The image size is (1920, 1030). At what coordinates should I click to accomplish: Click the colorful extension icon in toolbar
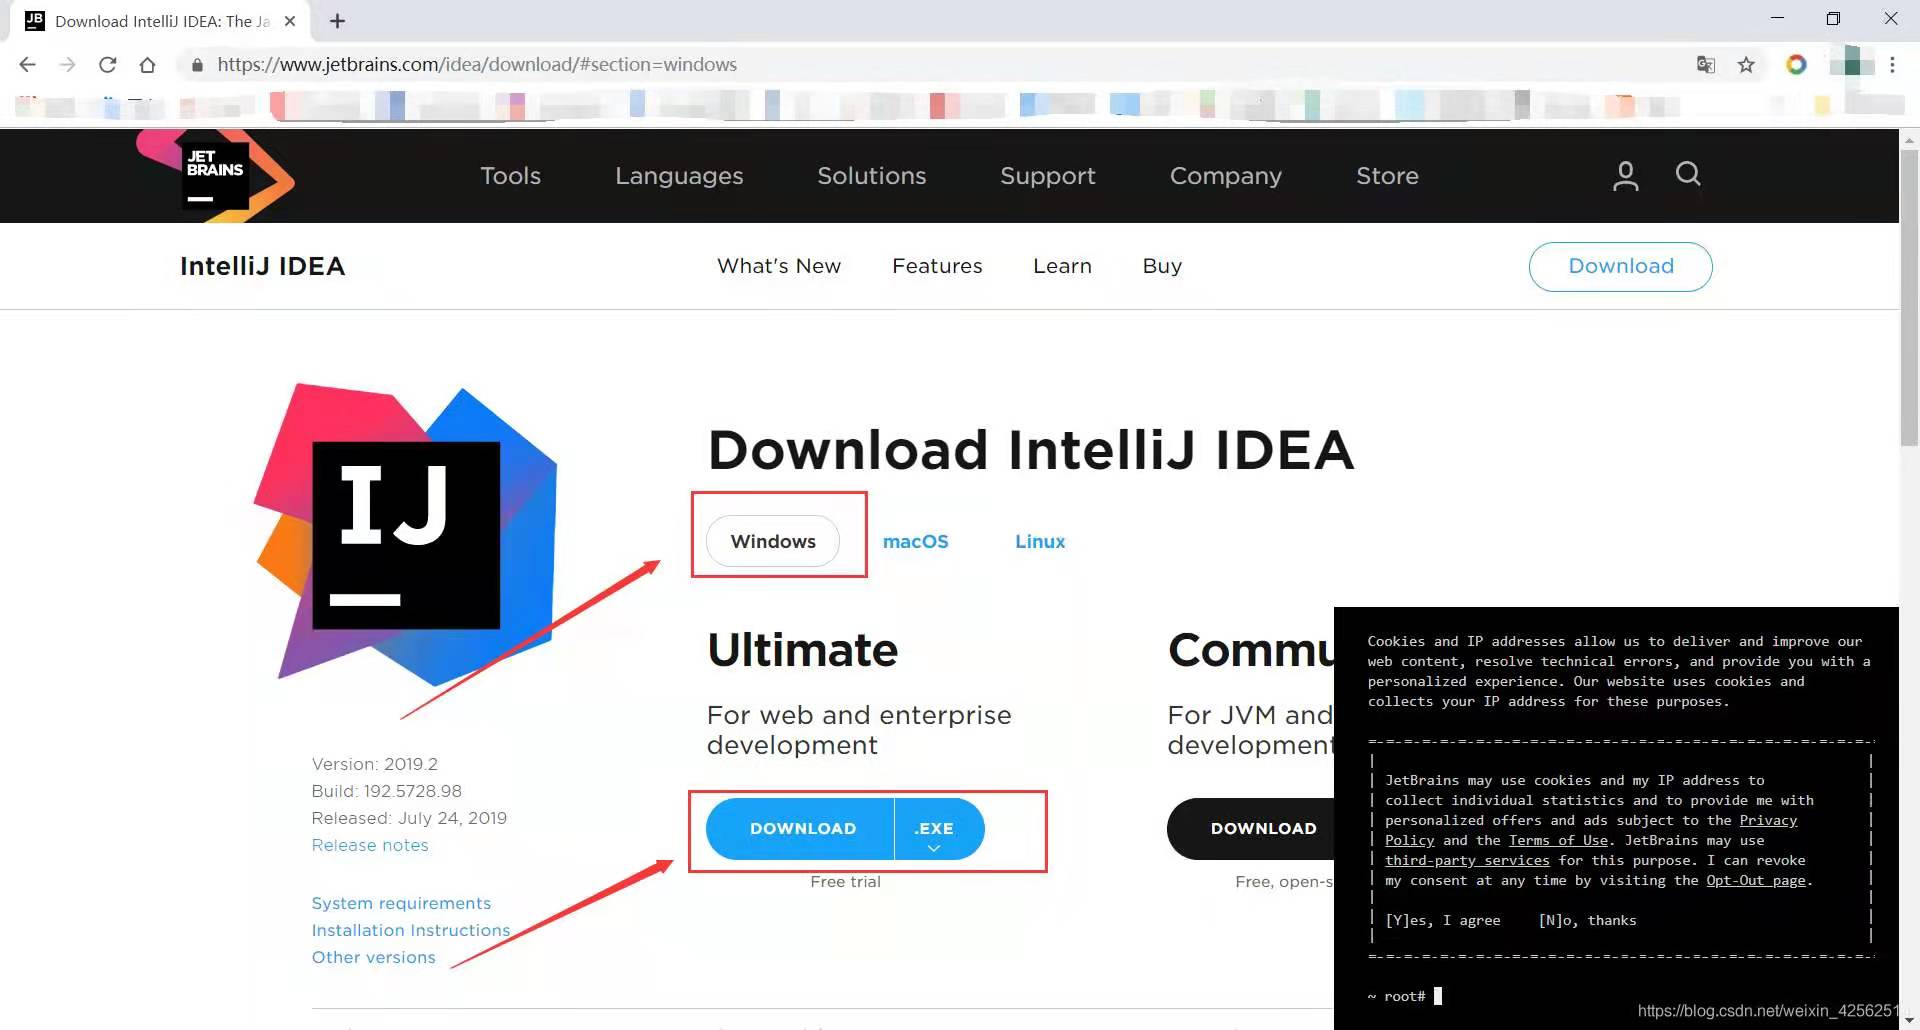click(1796, 65)
